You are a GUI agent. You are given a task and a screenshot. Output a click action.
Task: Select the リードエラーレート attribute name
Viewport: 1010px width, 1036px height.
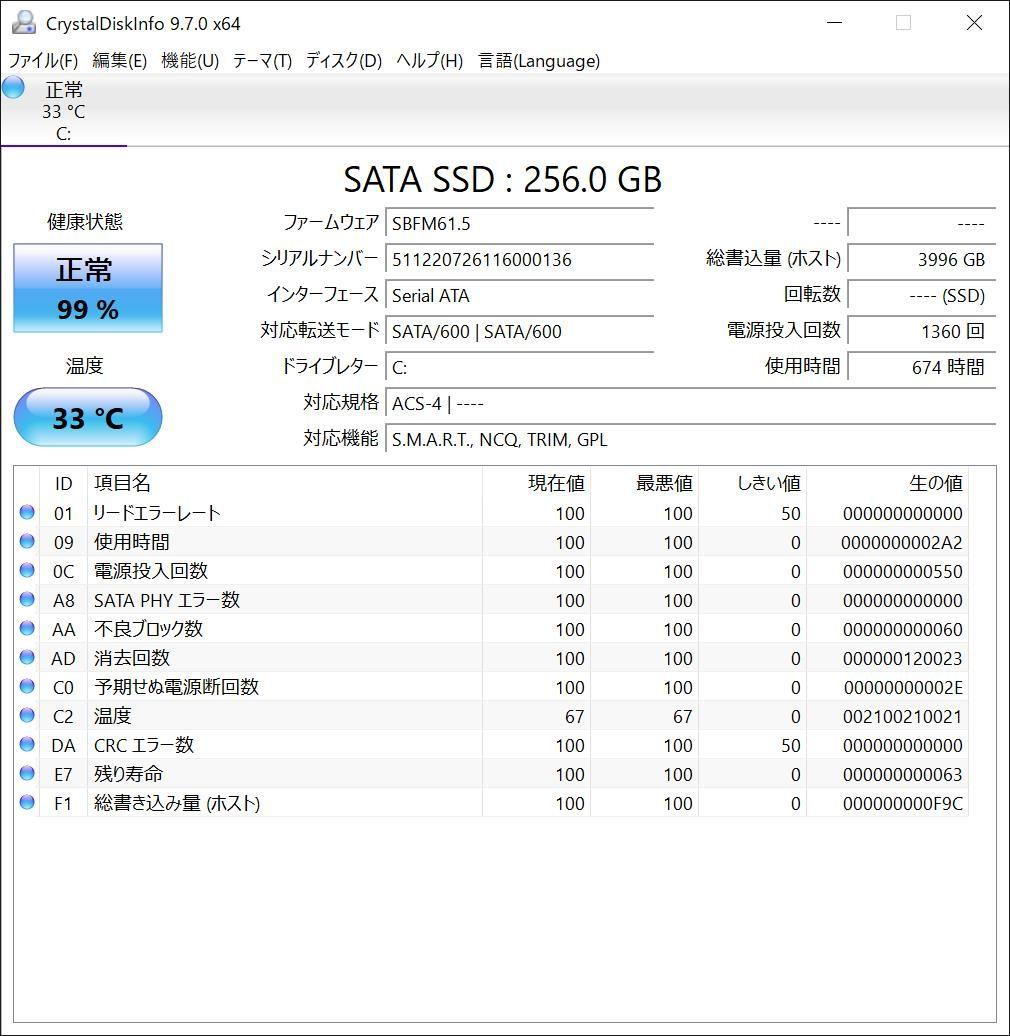tap(157, 513)
